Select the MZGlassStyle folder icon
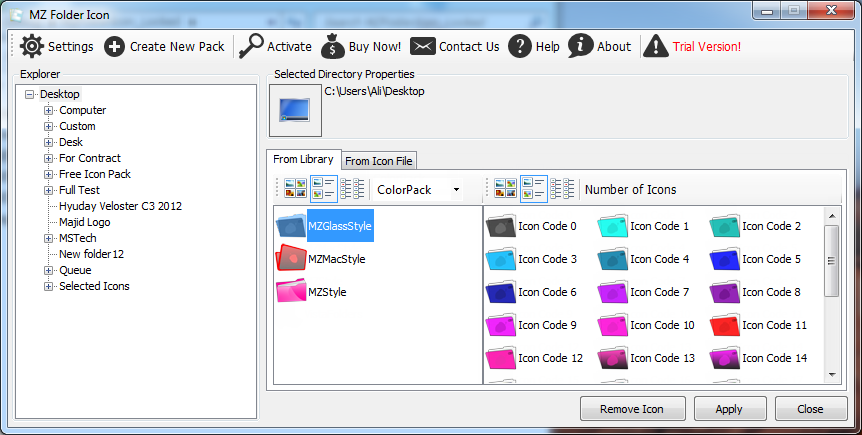This screenshot has height=435, width=862. 290,225
